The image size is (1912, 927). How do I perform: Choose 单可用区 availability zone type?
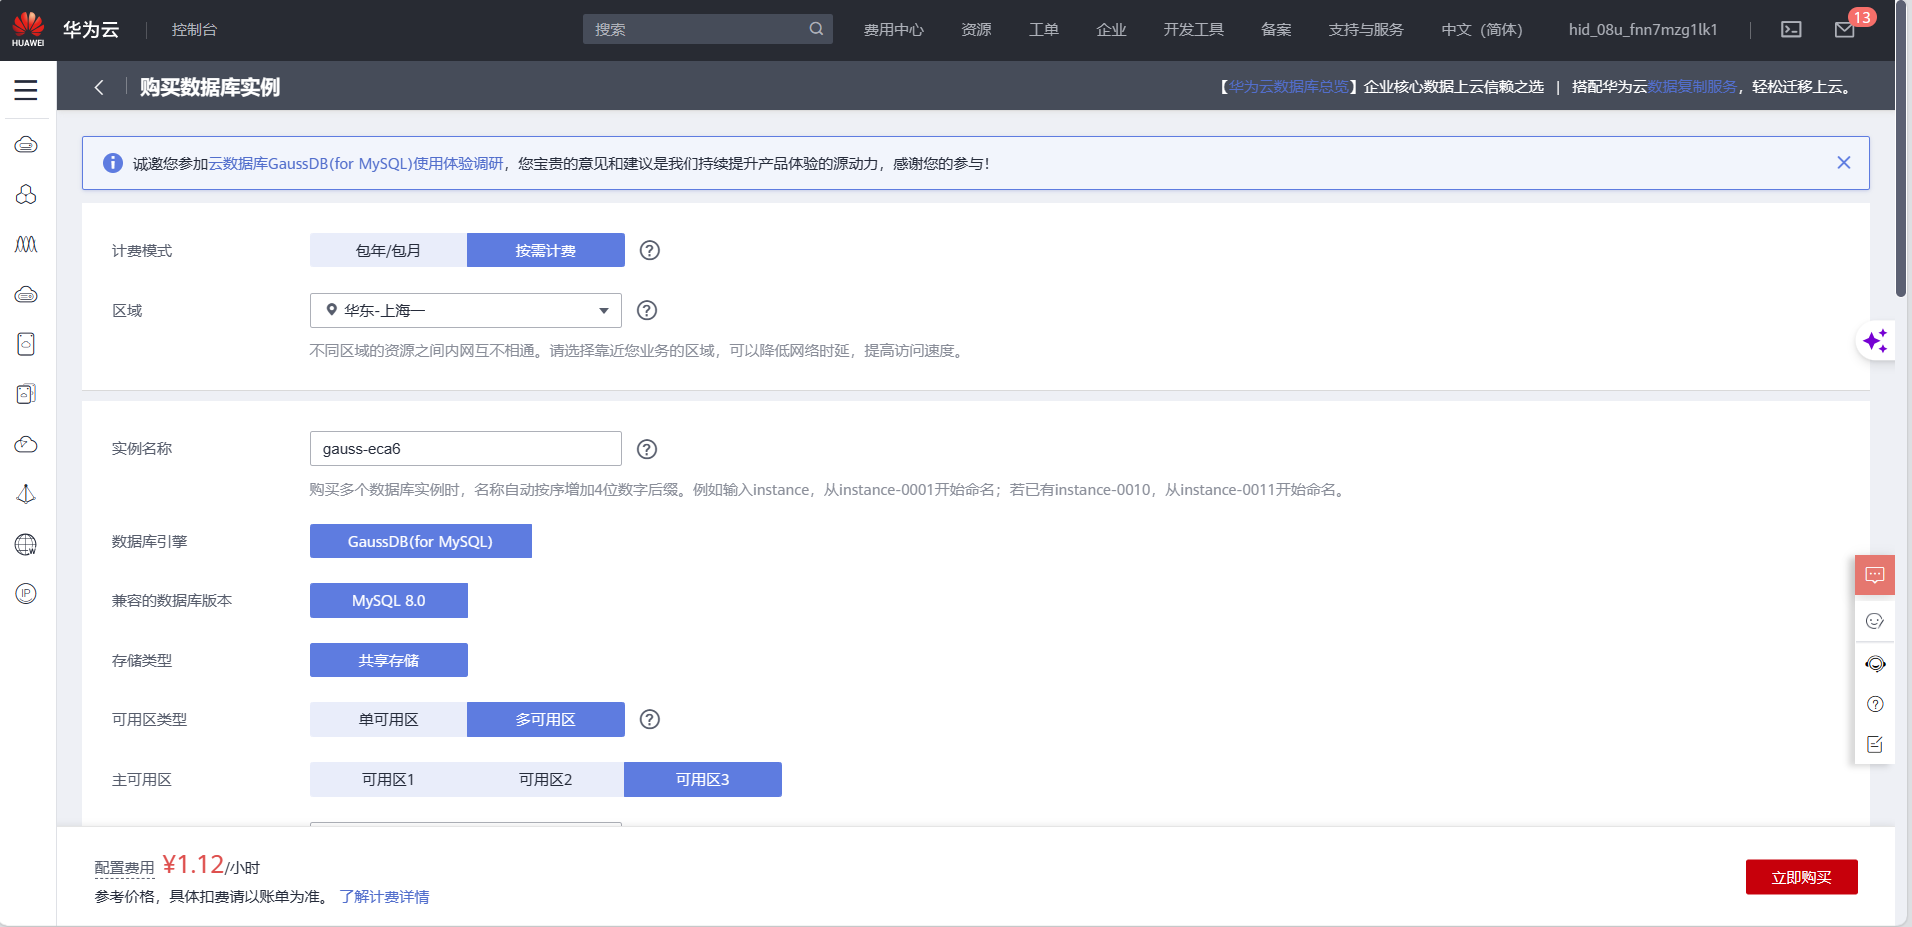(388, 719)
